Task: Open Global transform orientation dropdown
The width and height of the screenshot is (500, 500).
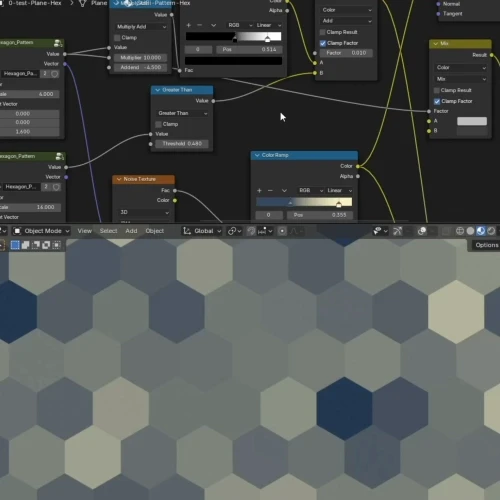Action: coord(202,231)
